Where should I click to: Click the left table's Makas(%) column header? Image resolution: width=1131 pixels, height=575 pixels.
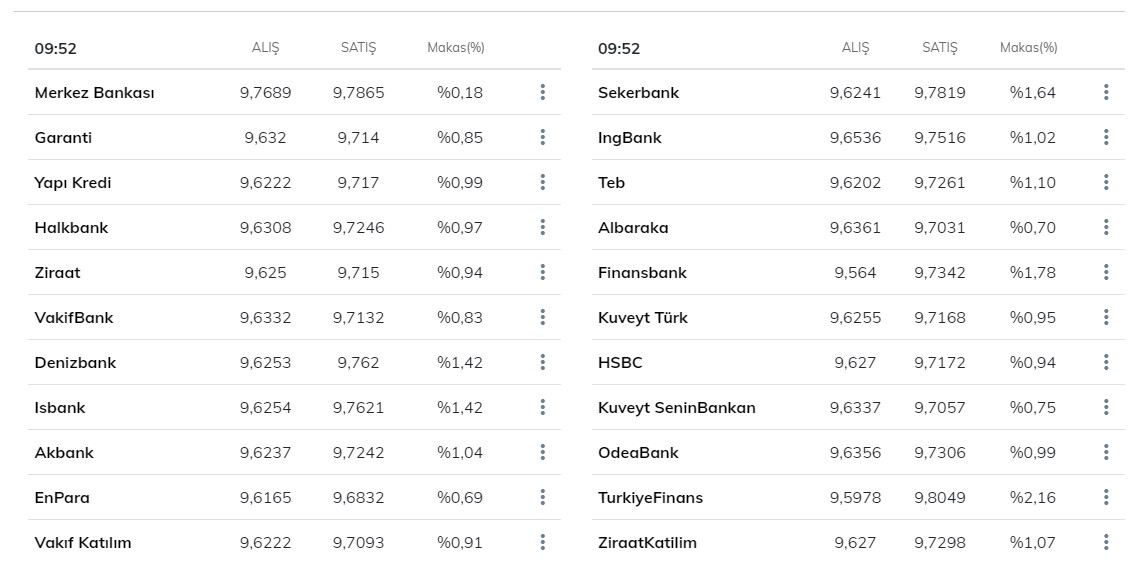coord(455,48)
